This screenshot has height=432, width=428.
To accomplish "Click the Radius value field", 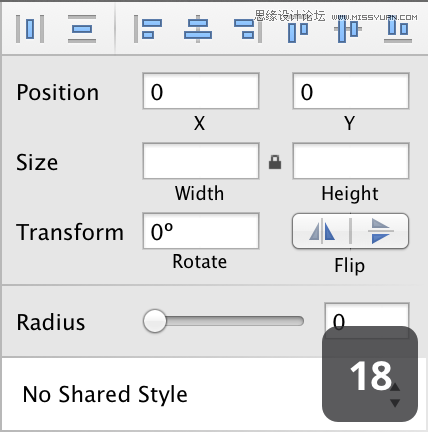I will point(367,321).
